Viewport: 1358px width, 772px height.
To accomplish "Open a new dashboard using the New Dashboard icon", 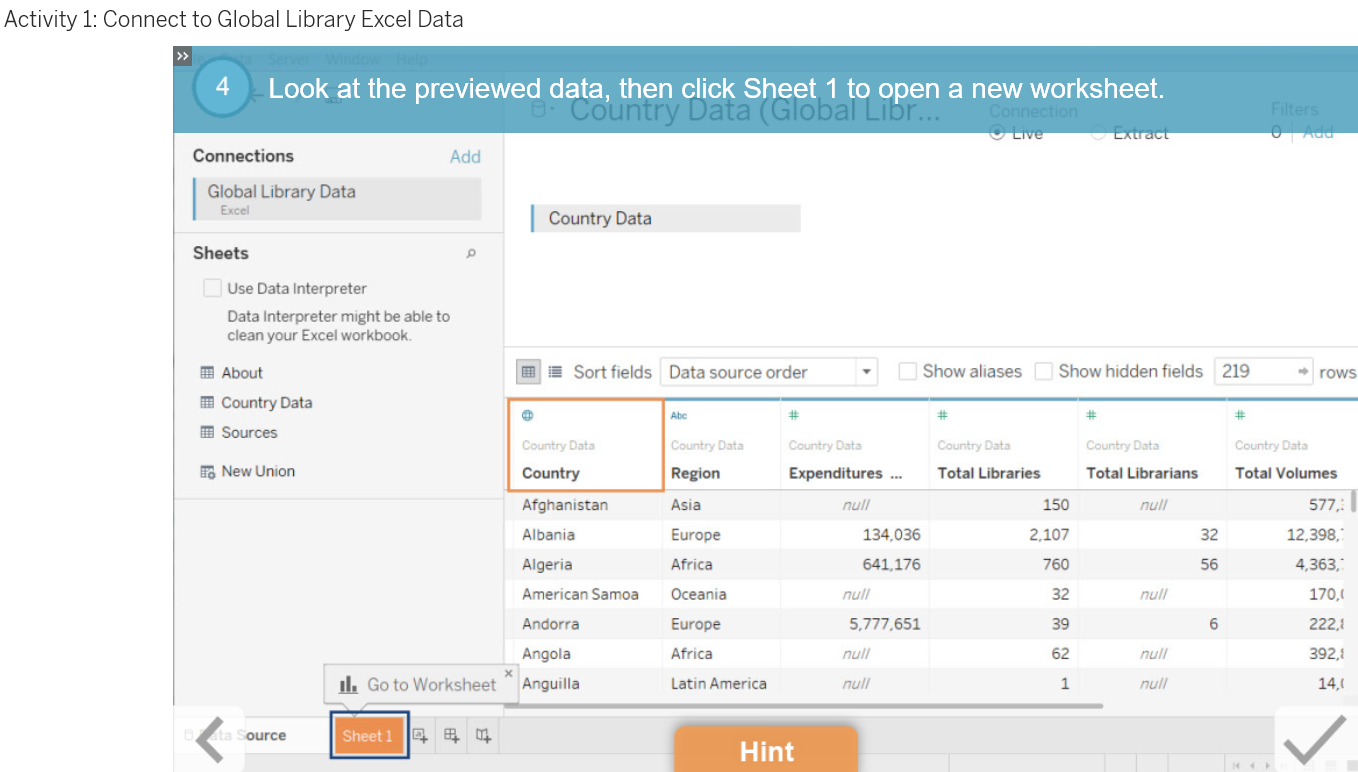I will coord(451,735).
